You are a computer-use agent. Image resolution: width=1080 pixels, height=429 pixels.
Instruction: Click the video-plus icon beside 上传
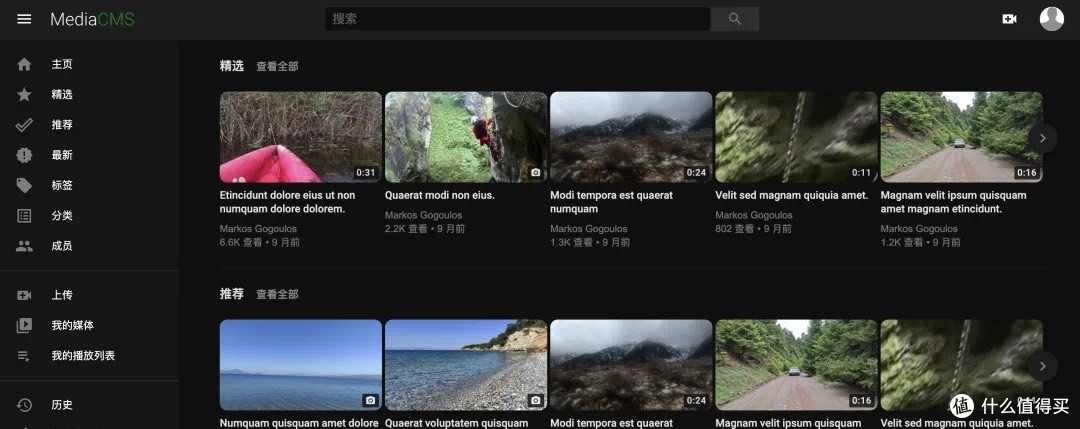coord(24,295)
